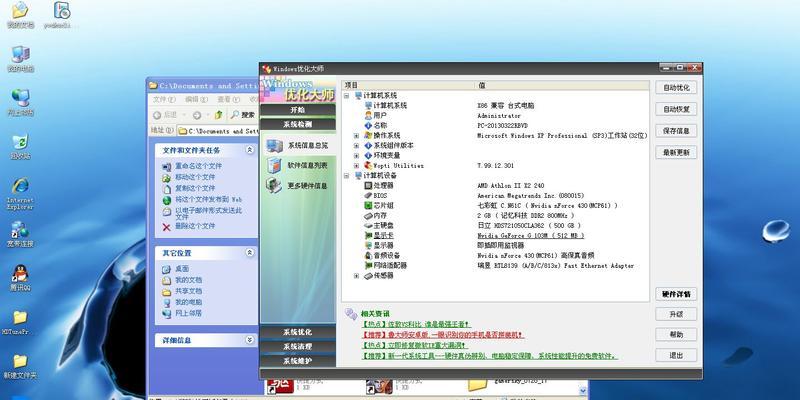The width and height of the screenshot is (800, 400).
Task: Open 系统信息总览 in the sidebar
Action: [x=297, y=146]
